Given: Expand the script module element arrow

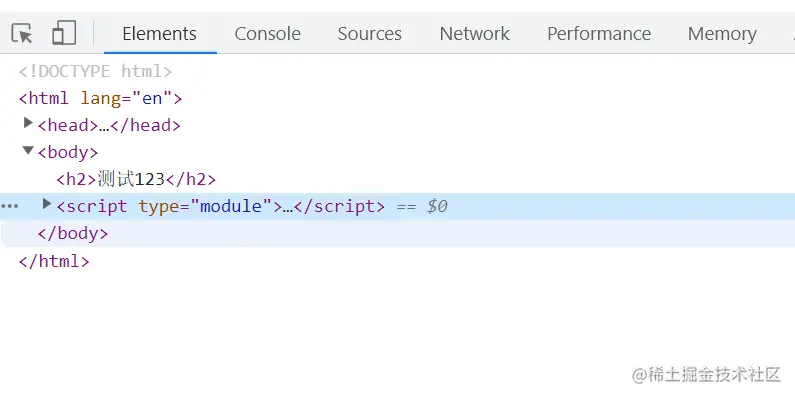Looking at the screenshot, I should [47, 204].
